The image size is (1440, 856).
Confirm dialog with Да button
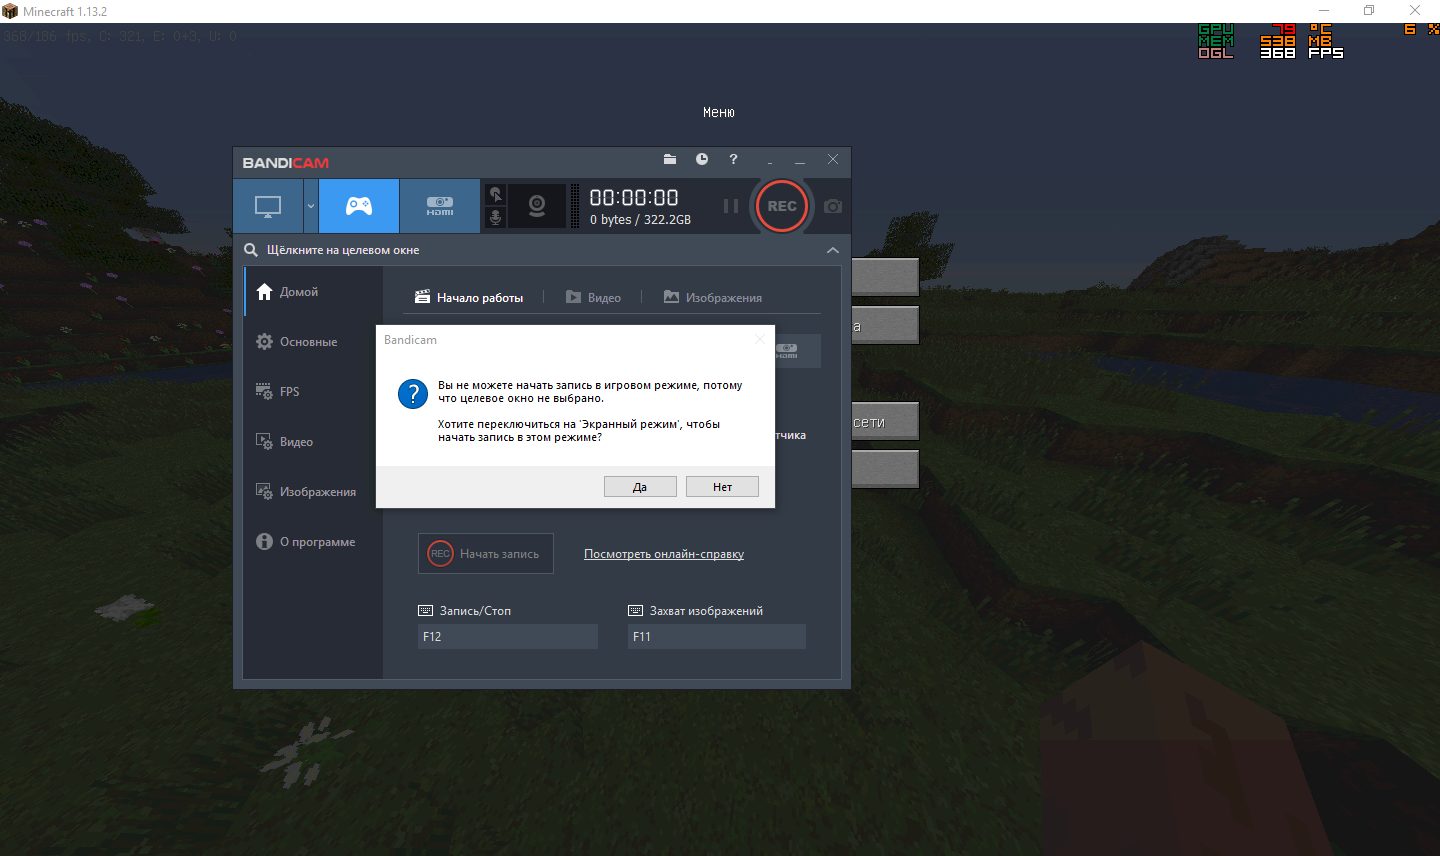(640, 487)
